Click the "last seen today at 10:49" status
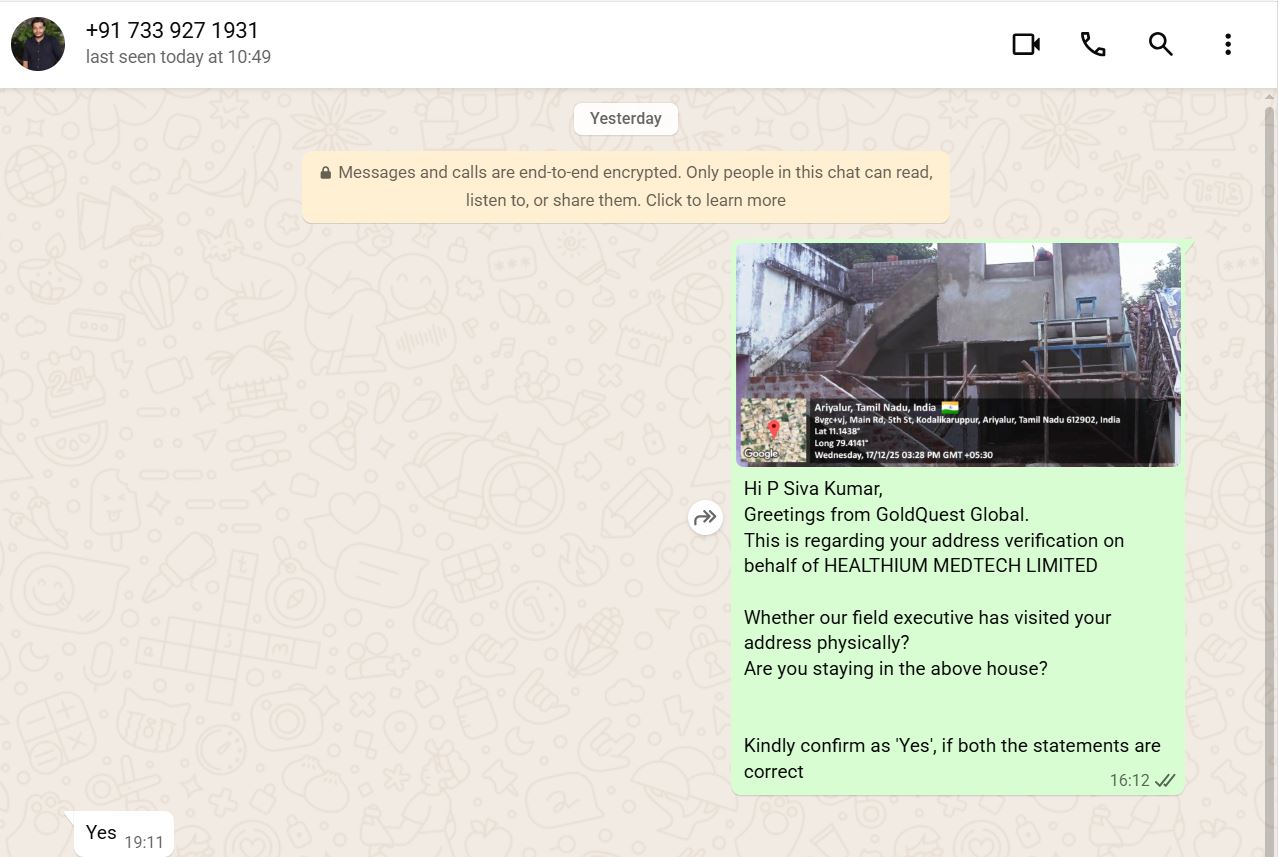Image resolution: width=1278 pixels, height=857 pixels. (178, 57)
